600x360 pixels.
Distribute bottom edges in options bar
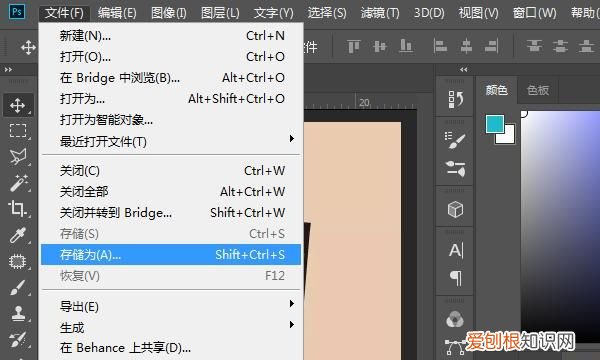click(x=586, y=46)
